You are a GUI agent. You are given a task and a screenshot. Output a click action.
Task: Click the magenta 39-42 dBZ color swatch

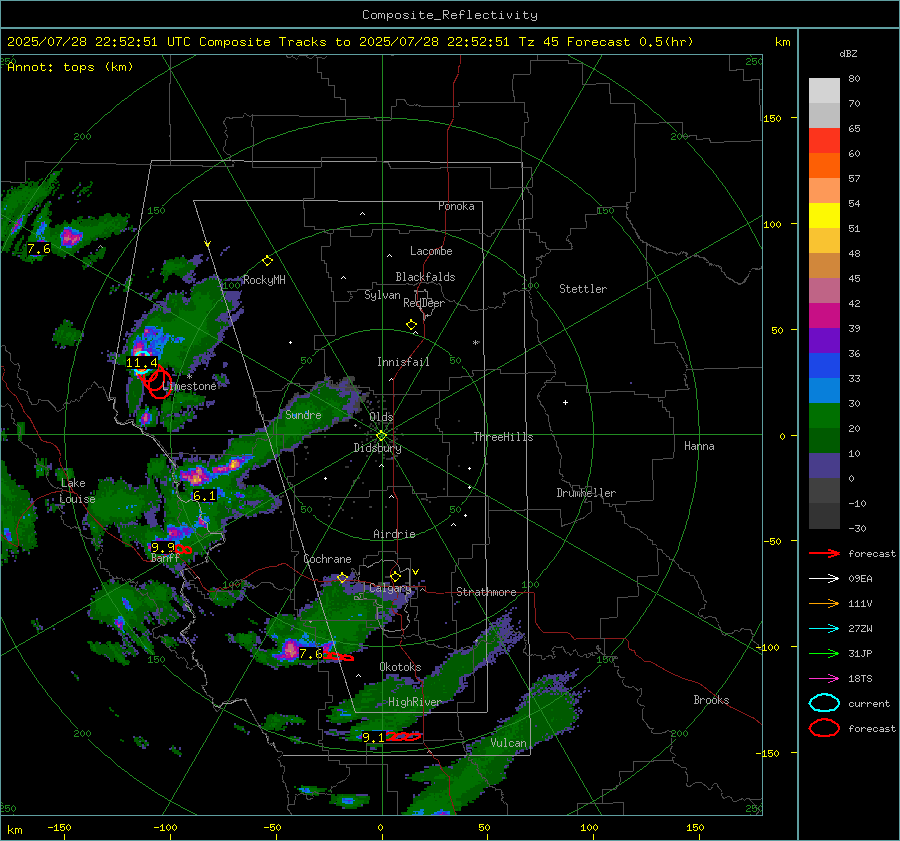[824, 316]
